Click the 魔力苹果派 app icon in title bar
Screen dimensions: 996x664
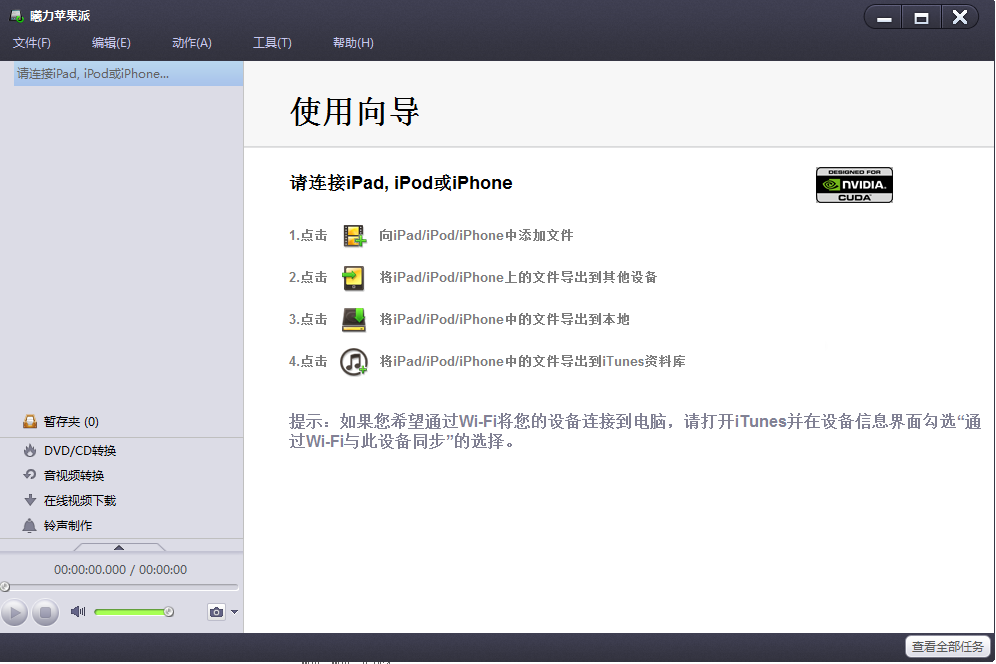(17, 16)
